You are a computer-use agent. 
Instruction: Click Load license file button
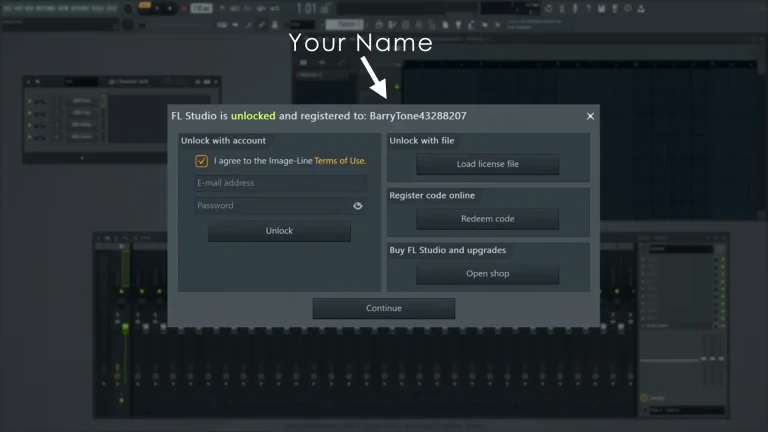pyautogui.click(x=487, y=164)
